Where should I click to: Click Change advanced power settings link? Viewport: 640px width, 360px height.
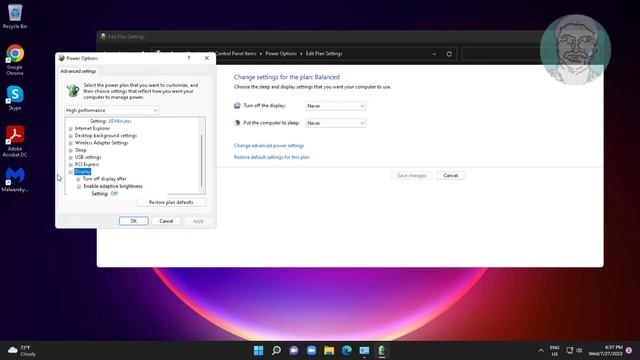tap(269, 145)
